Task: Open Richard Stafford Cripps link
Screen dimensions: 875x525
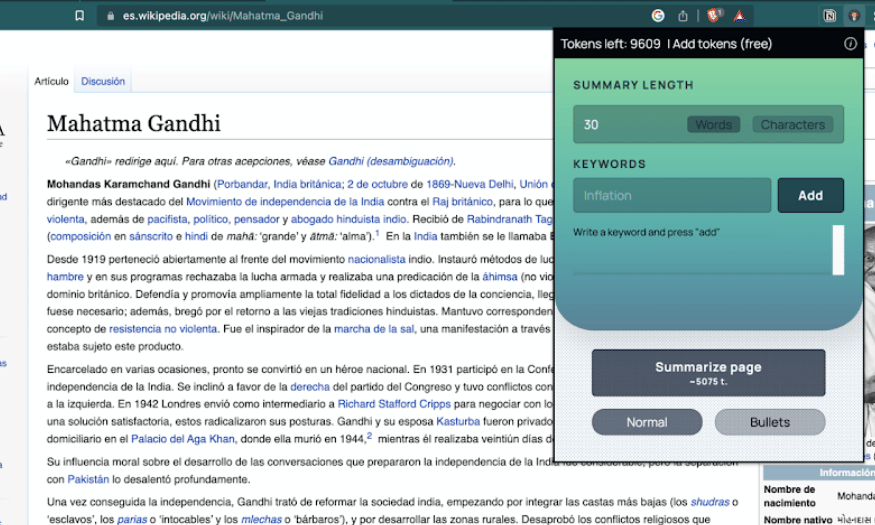Action: point(394,404)
